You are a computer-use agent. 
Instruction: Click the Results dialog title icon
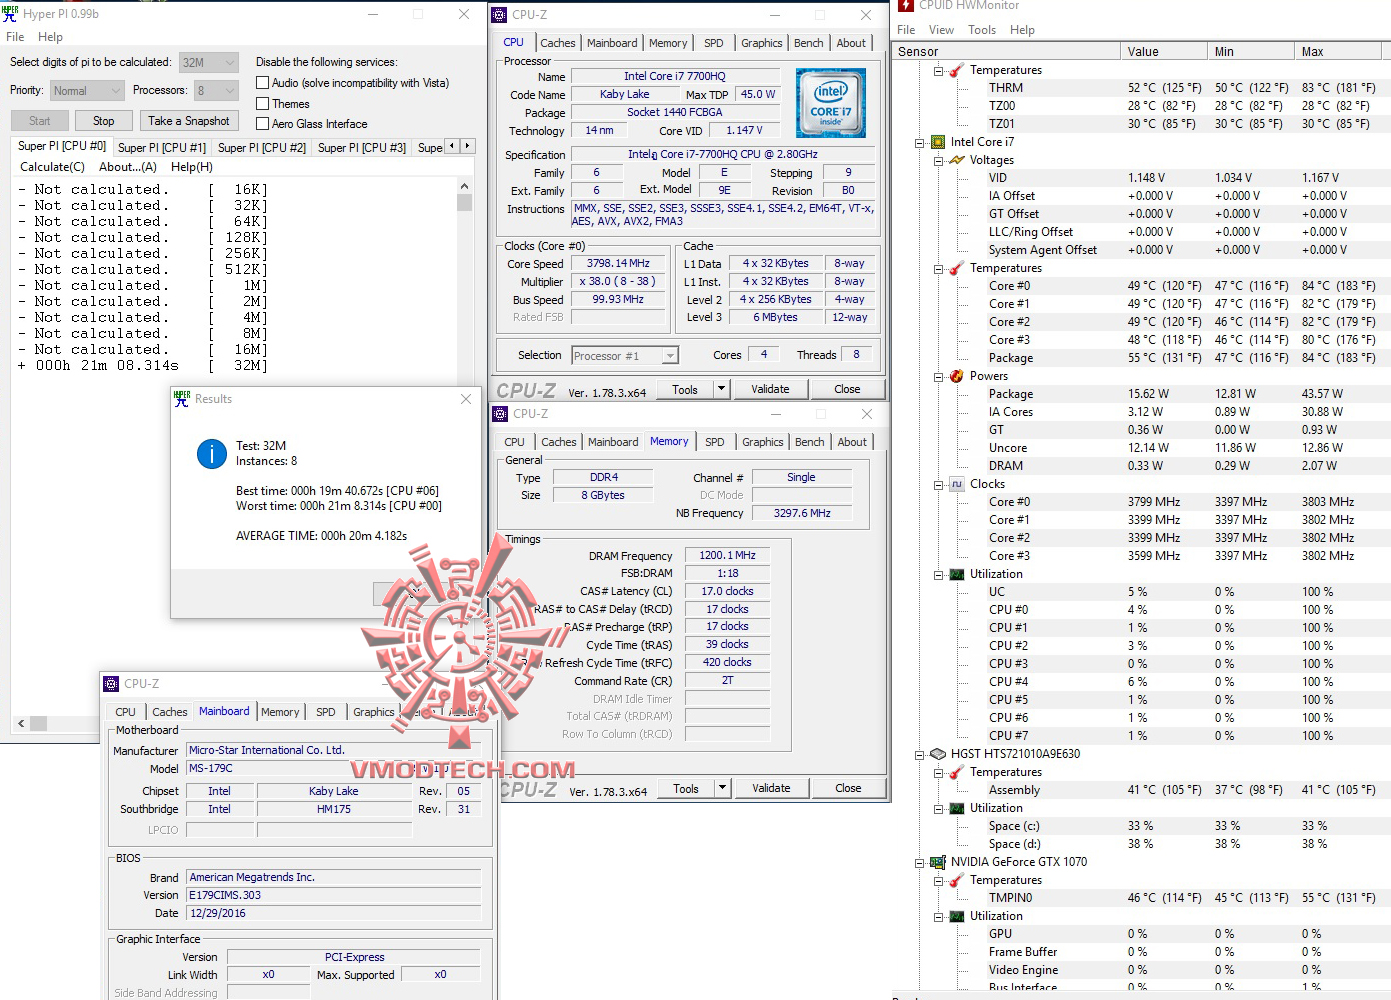pyautogui.click(x=182, y=398)
